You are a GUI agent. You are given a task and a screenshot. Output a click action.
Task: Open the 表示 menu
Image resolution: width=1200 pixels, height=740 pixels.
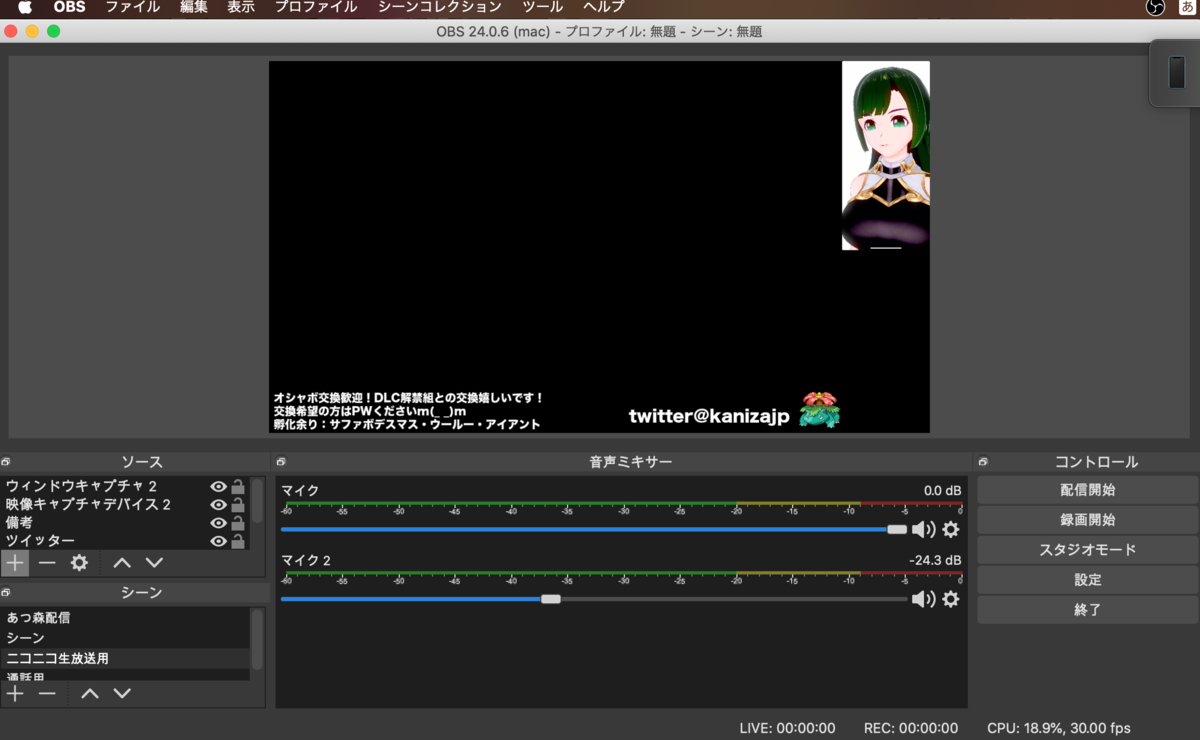241,7
